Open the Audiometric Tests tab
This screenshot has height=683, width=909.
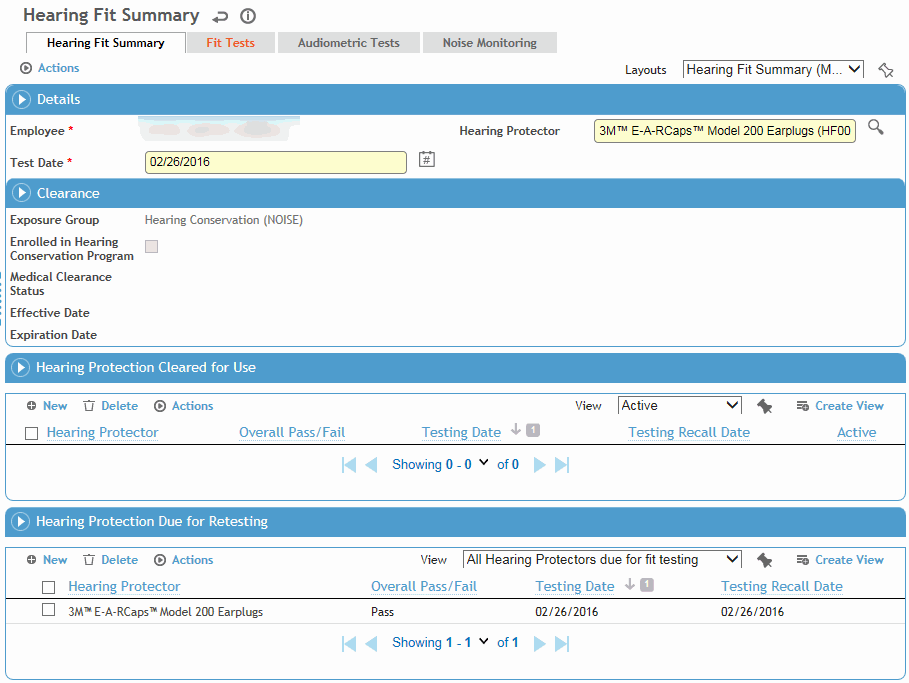pos(348,43)
